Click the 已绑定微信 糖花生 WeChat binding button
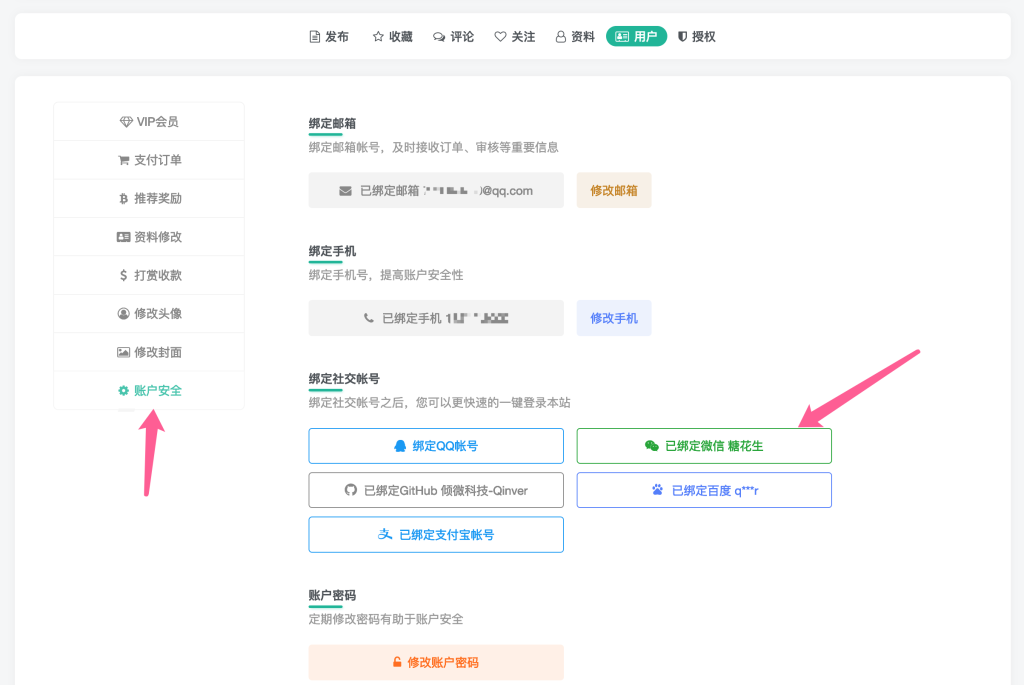1024x685 pixels. (x=704, y=445)
